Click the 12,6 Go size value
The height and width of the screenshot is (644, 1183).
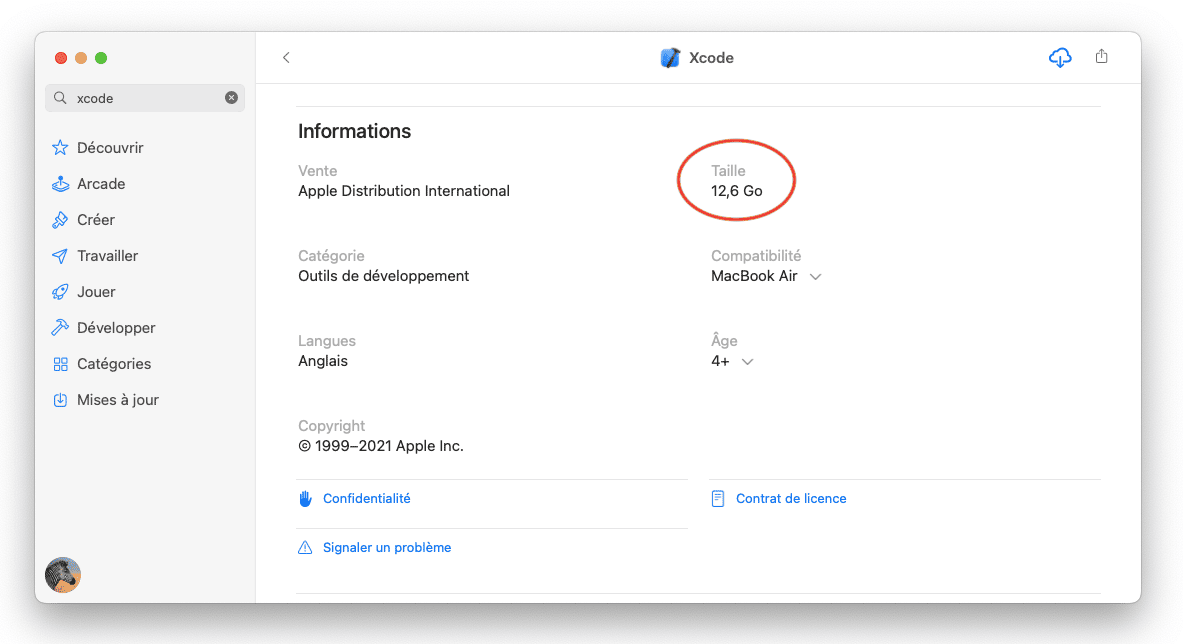point(736,191)
